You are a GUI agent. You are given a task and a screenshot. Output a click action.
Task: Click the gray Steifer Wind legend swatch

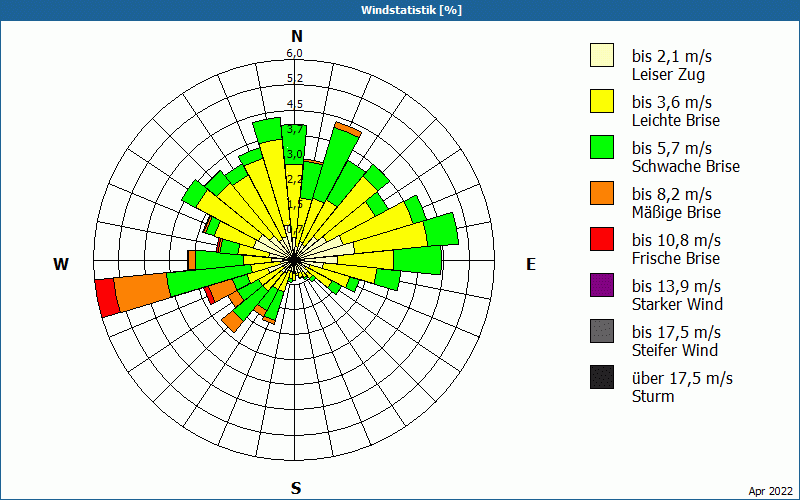click(602, 331)
